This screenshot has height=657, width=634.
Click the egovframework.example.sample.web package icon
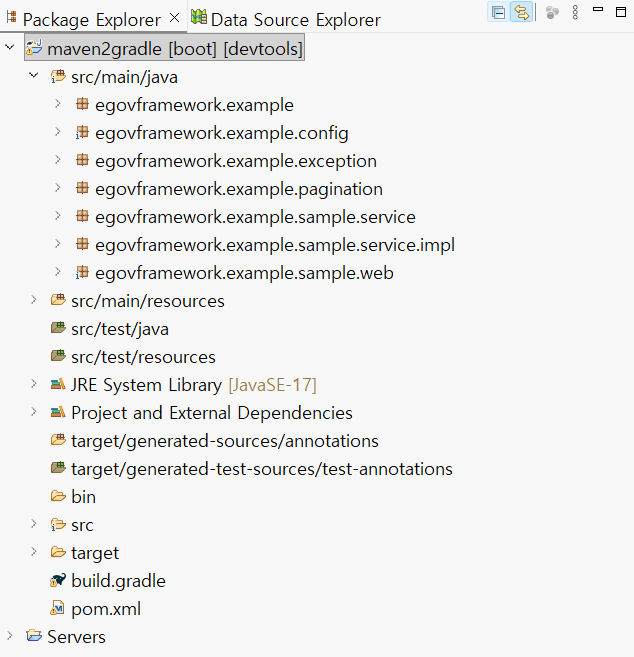coord(82,272)
